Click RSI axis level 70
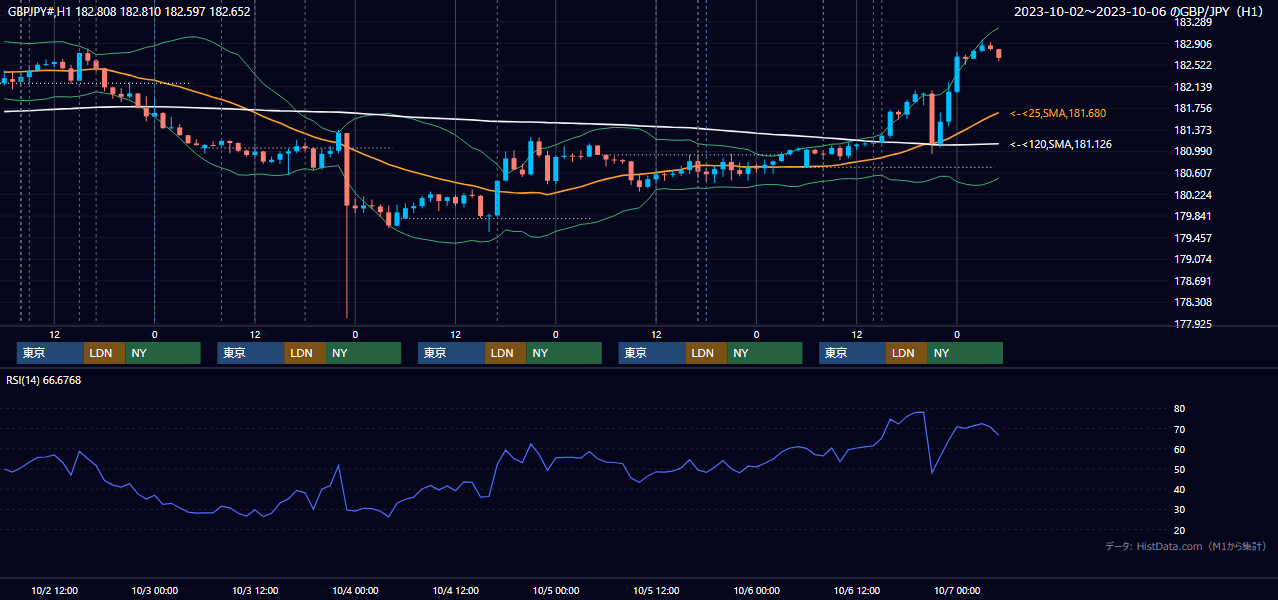1278x600 pixels. click(x=1179, y=429)
